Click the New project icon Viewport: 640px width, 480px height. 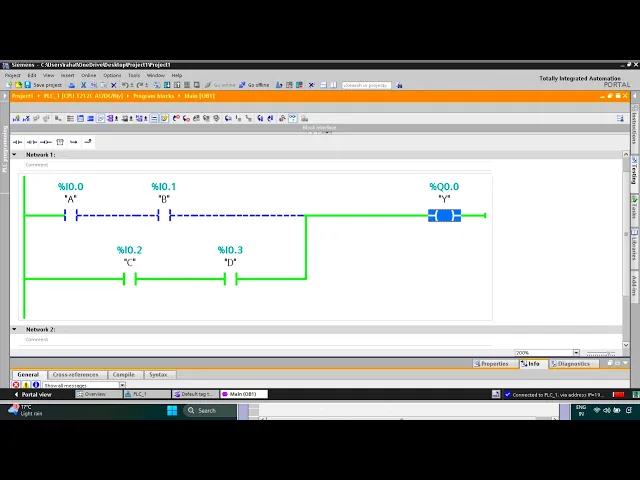coord(9,85)
